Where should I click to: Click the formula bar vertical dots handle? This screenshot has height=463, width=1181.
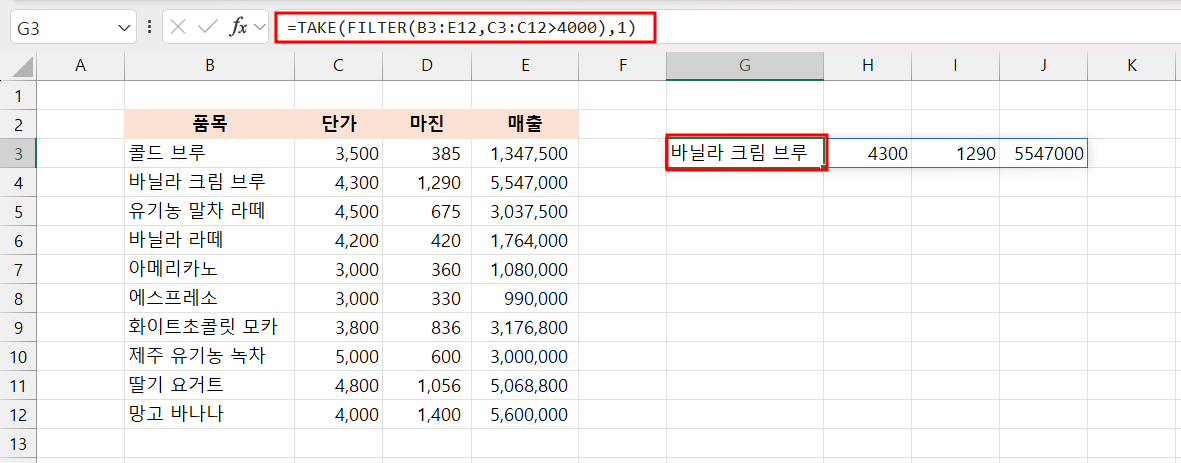149,28
